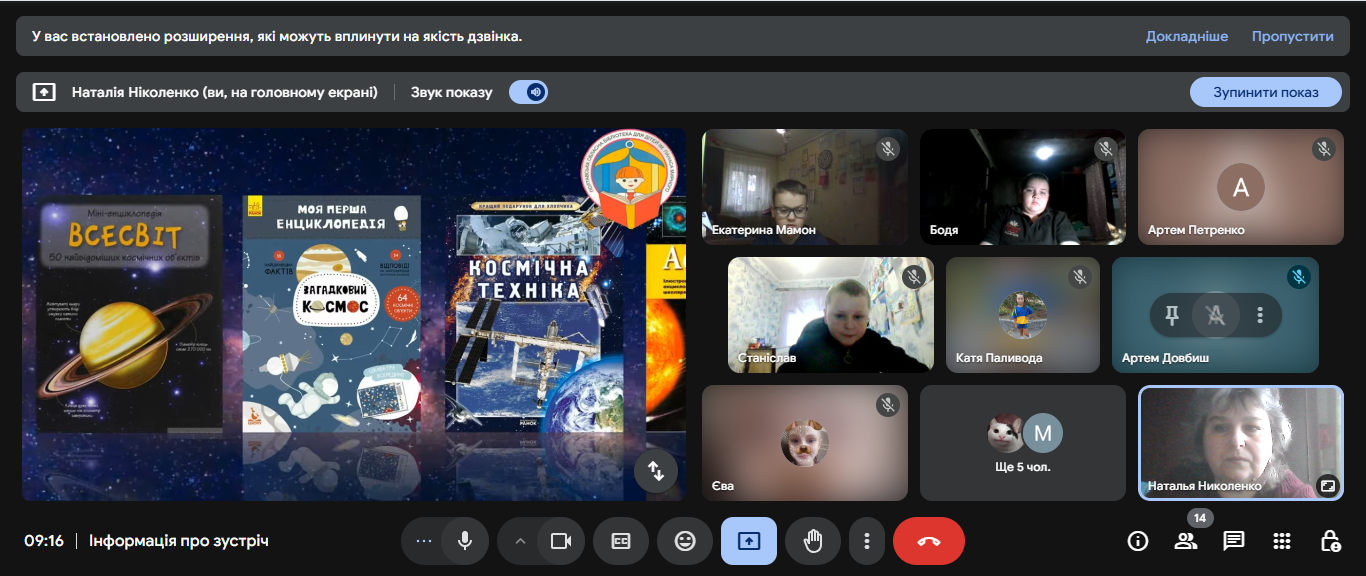The image size is (1366, 576).
Task: Click Артем Петренко avatar tile
Action: 1241,186
